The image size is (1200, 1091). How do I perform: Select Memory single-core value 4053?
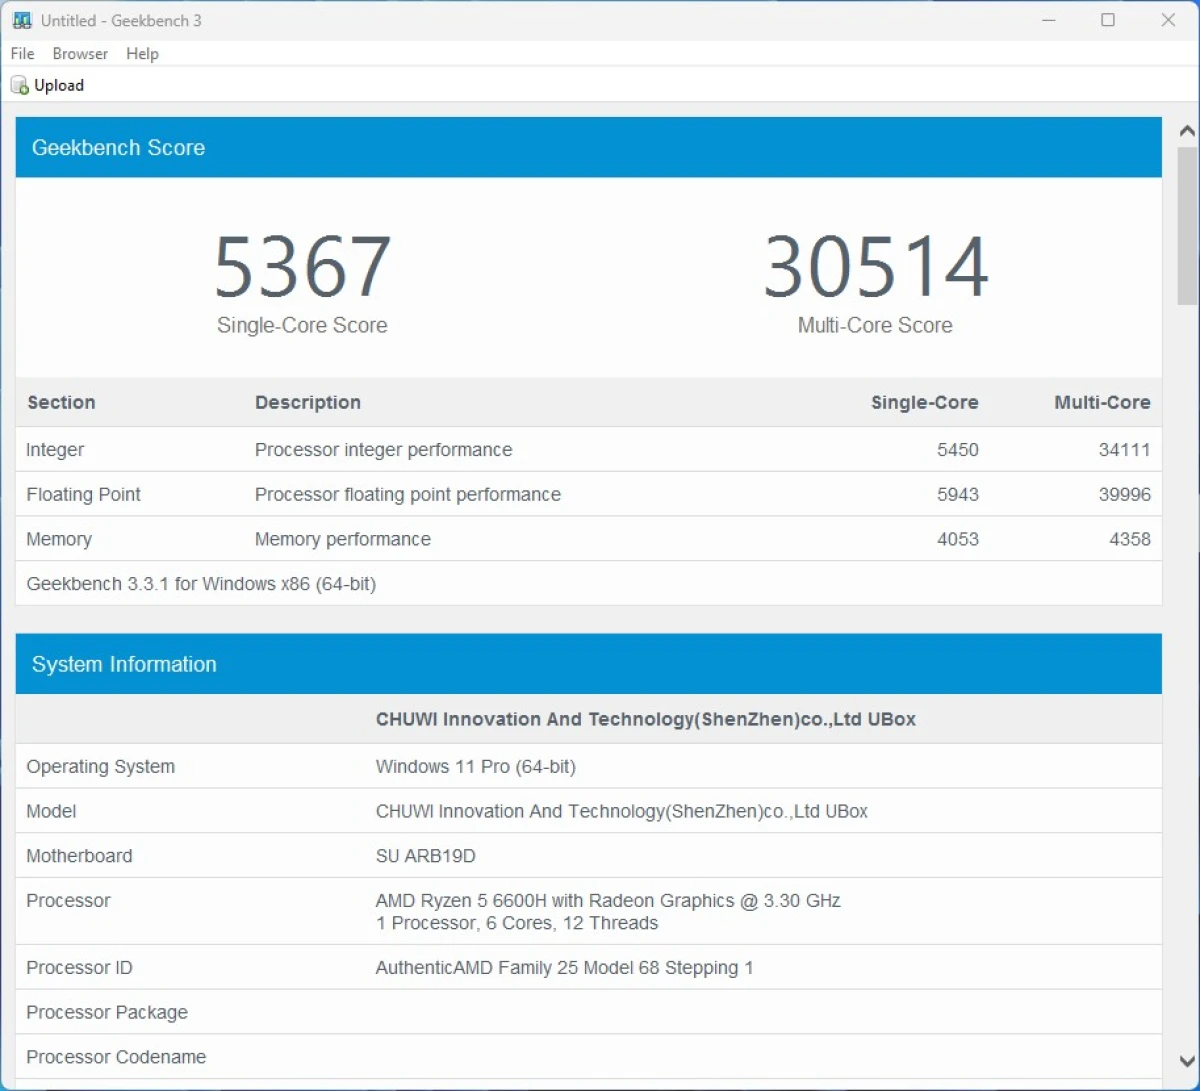958,540
